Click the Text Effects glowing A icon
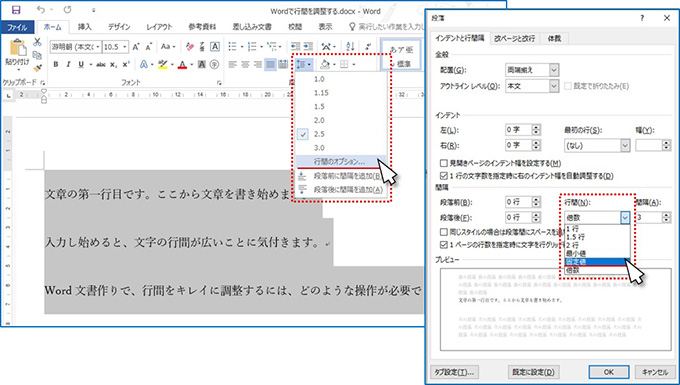The width and height of the screenshot is (680, 385). (x=144, y=65)
